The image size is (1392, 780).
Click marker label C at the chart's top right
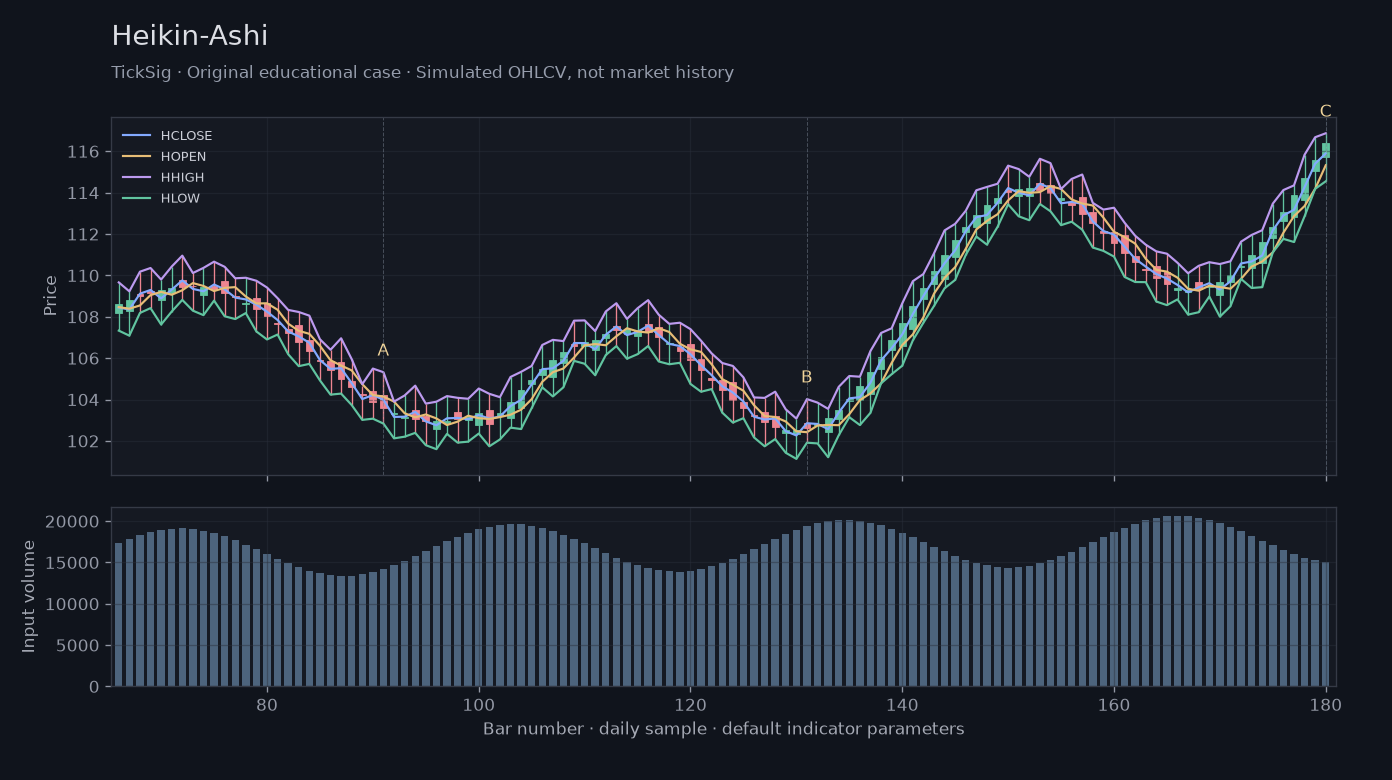point(1325,111)
